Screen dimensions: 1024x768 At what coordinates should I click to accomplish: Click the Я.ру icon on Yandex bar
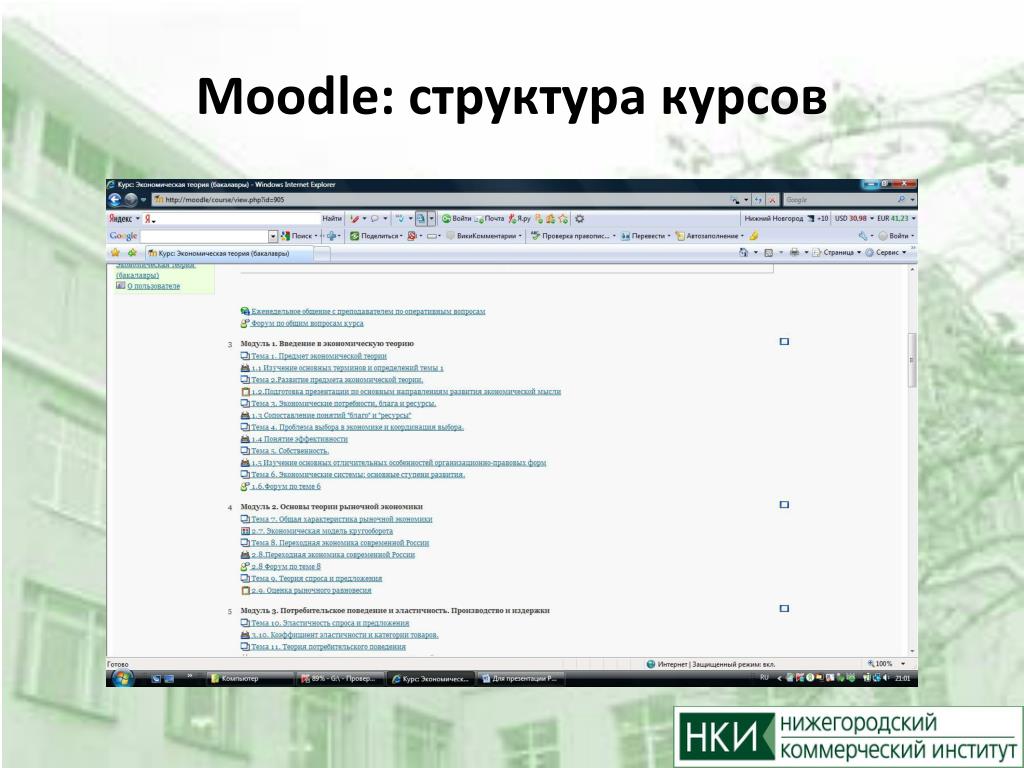pyautogui.click(x=519, y=219)
